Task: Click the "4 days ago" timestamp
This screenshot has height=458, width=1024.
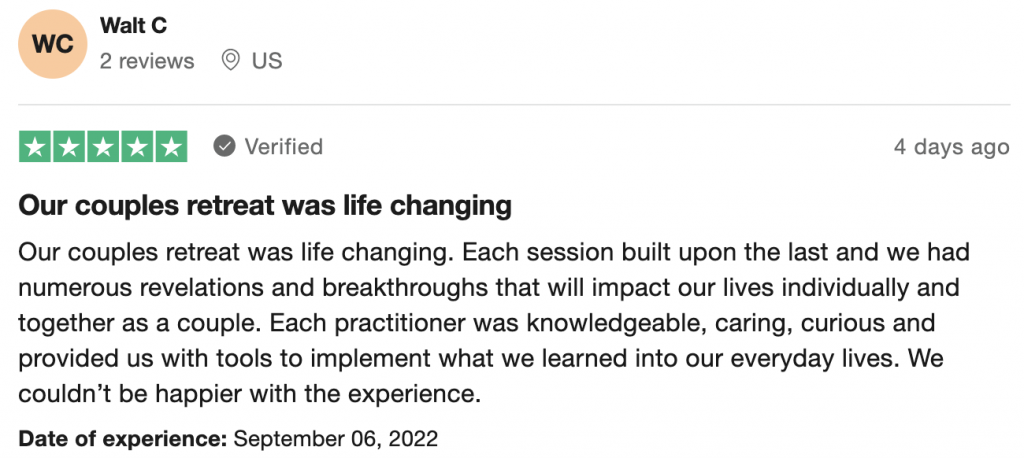Action: 951,147
